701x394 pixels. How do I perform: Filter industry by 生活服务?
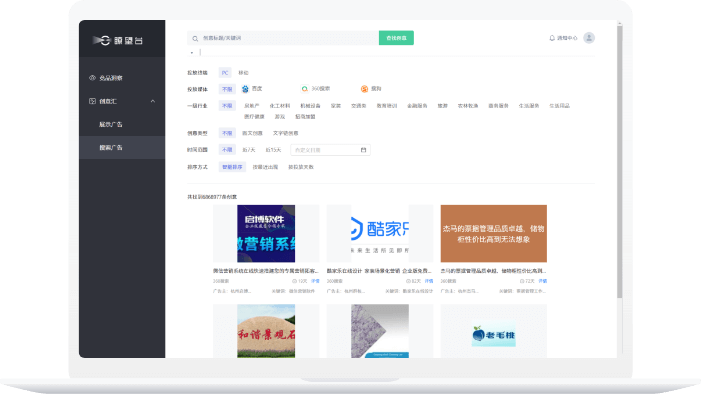pyautogui.click(x=529, y=106)
